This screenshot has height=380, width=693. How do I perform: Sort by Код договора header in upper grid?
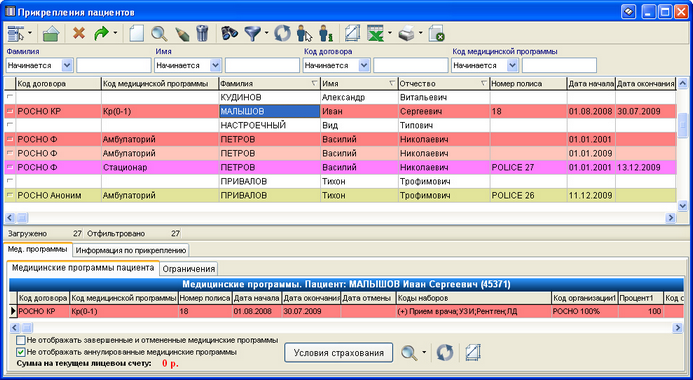(x=58, y=84)
